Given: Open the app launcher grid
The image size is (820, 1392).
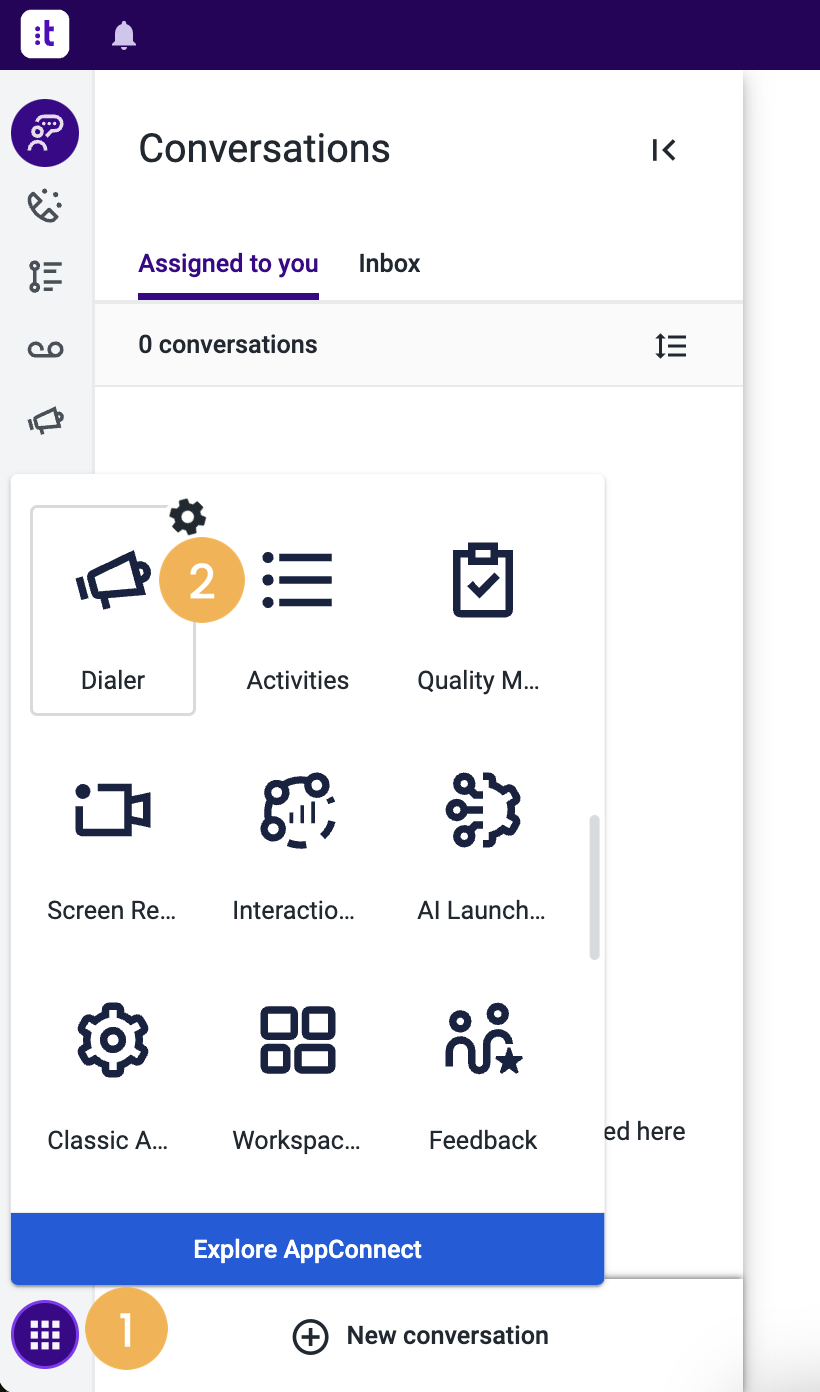Looking at the screenshot, I should point(44,1334).
